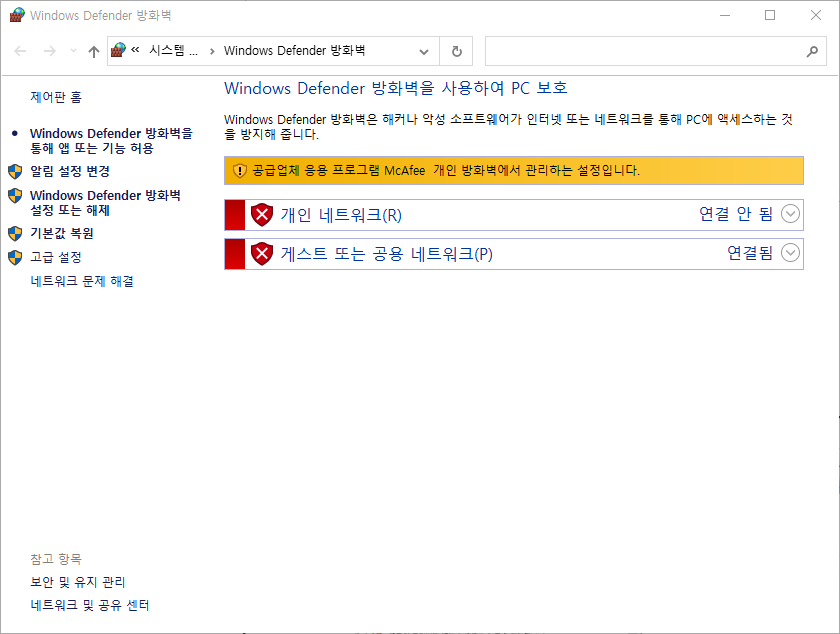Open 제어판 홈 link
840x634 pixels.
(56, 97)
